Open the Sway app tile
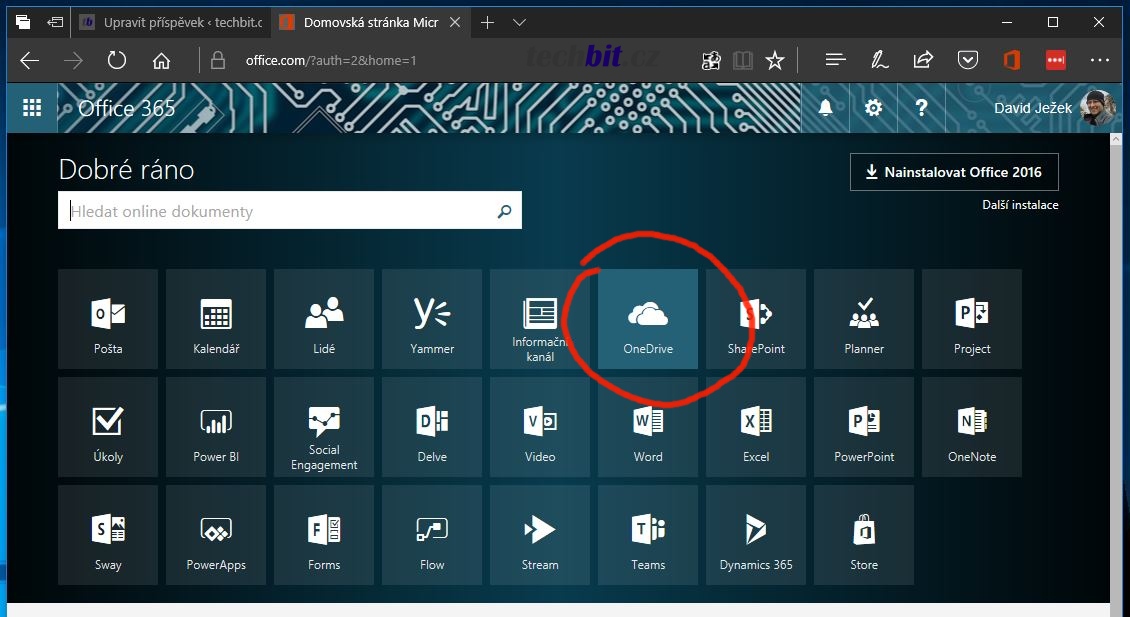1130x617 pixels. [108, 535]
